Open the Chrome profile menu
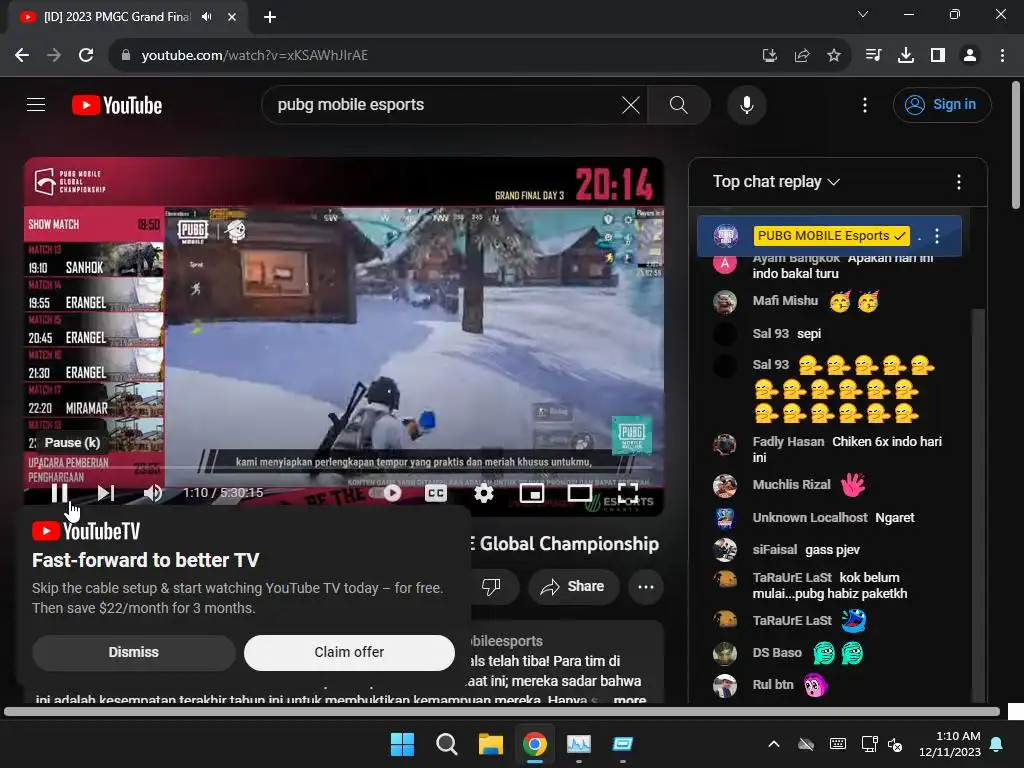The width and height of the screenshot is (1024, 768). (x=970, y=56)
